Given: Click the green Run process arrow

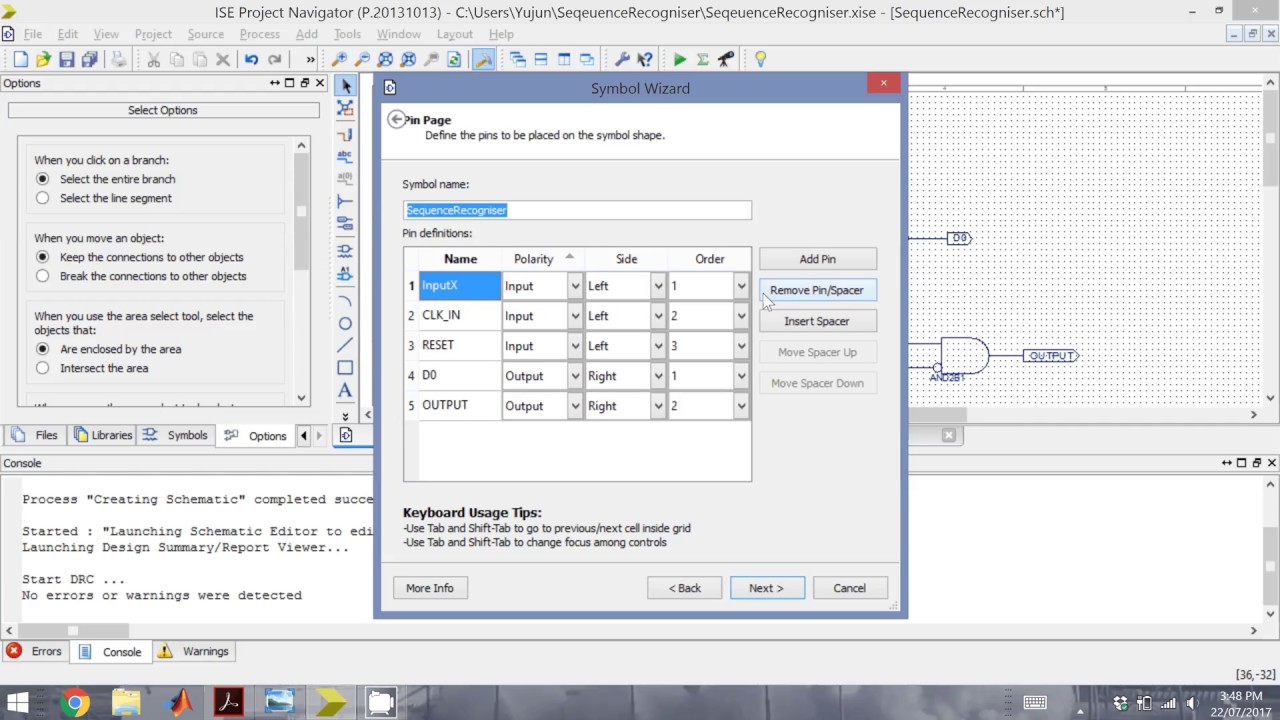Looking at the screenshot, I should click(680, 60).
